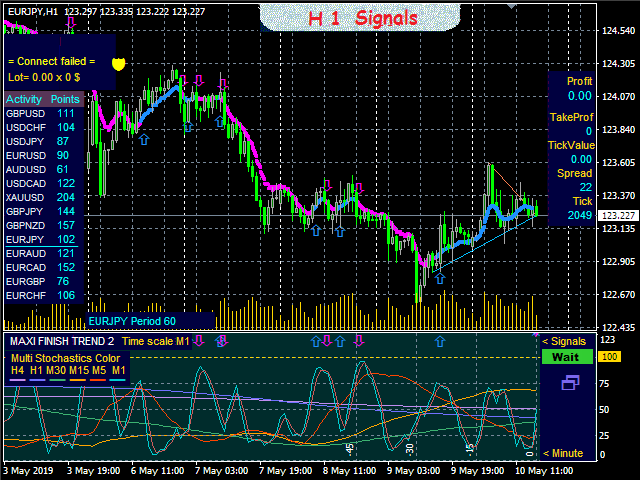Click the Activity column header
The image size is (640, 480).
pos(24,99)
